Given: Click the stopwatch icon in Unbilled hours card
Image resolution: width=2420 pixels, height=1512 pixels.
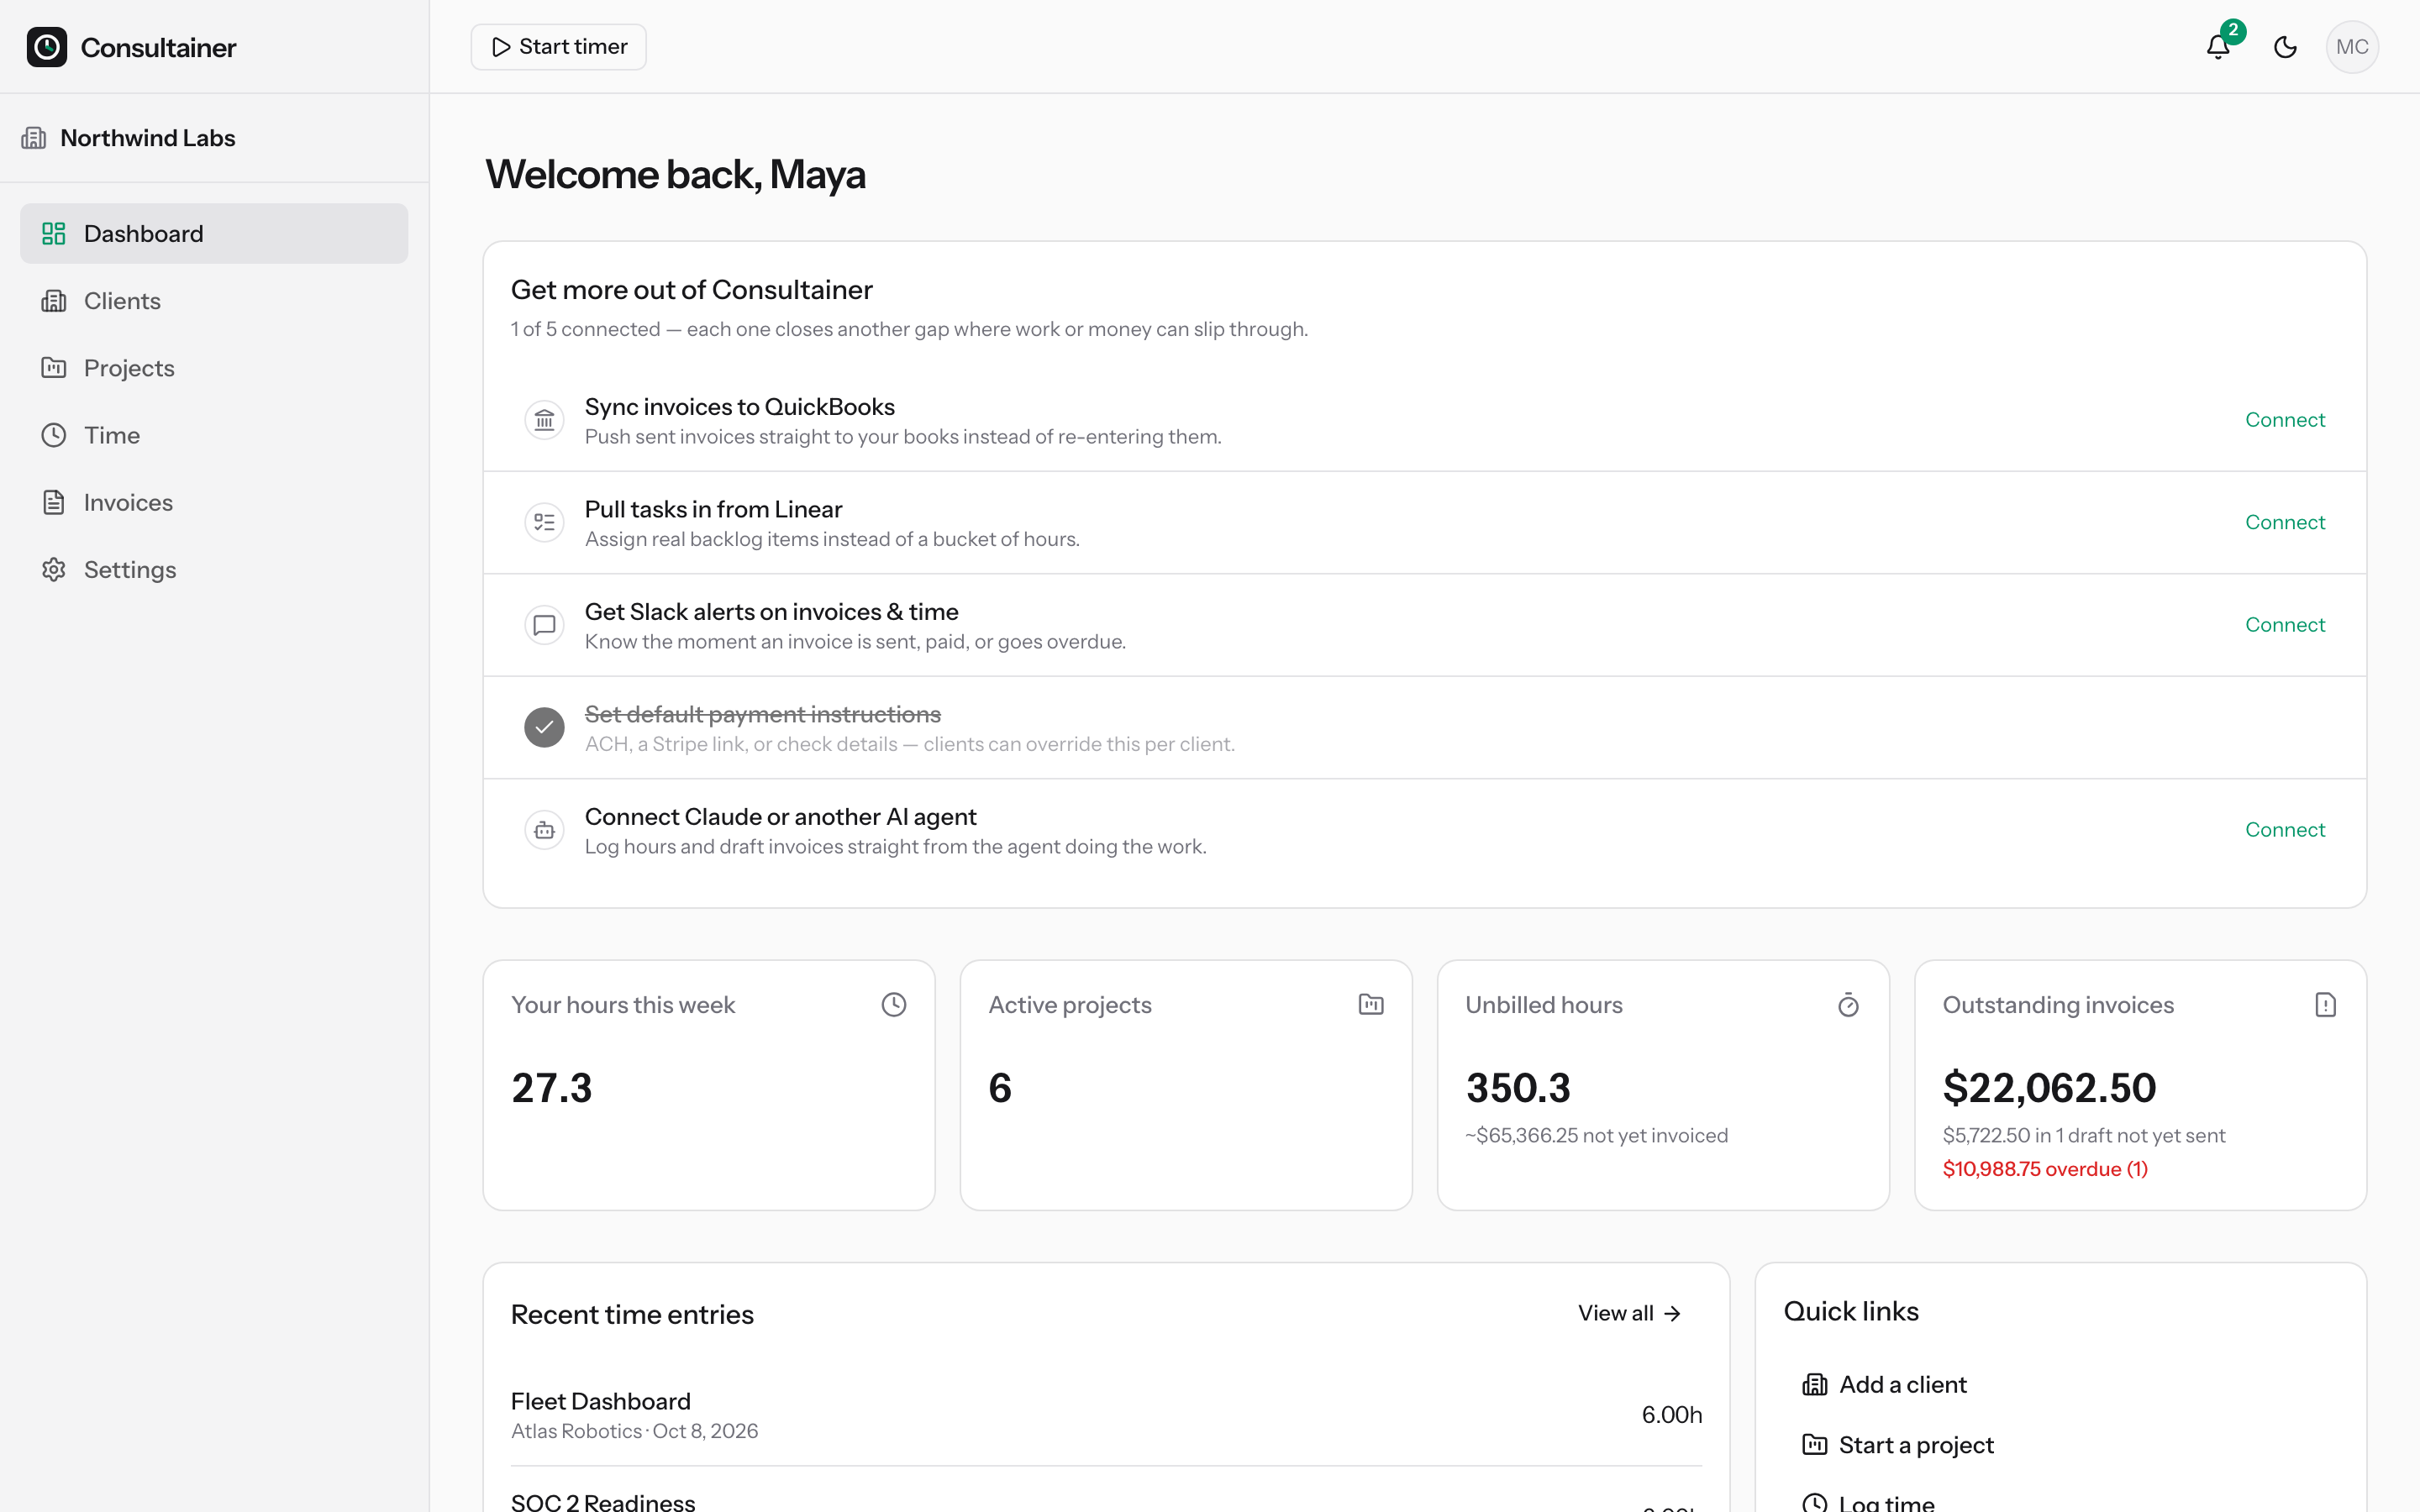Looking at the screenshot, I should point(1848,1004).
